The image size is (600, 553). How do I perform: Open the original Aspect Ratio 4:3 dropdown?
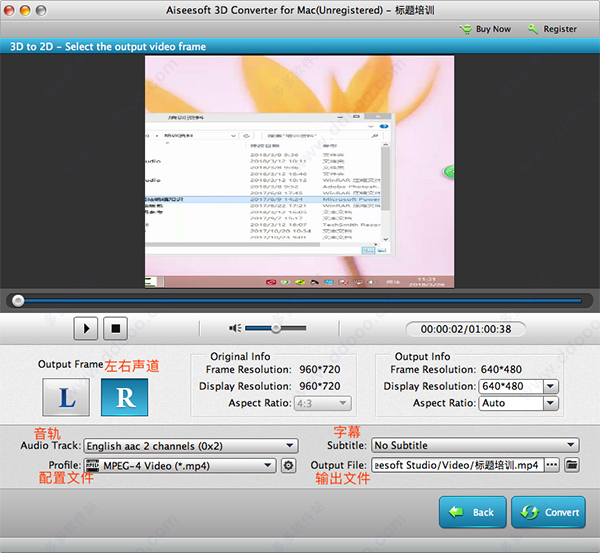(323, 403)
